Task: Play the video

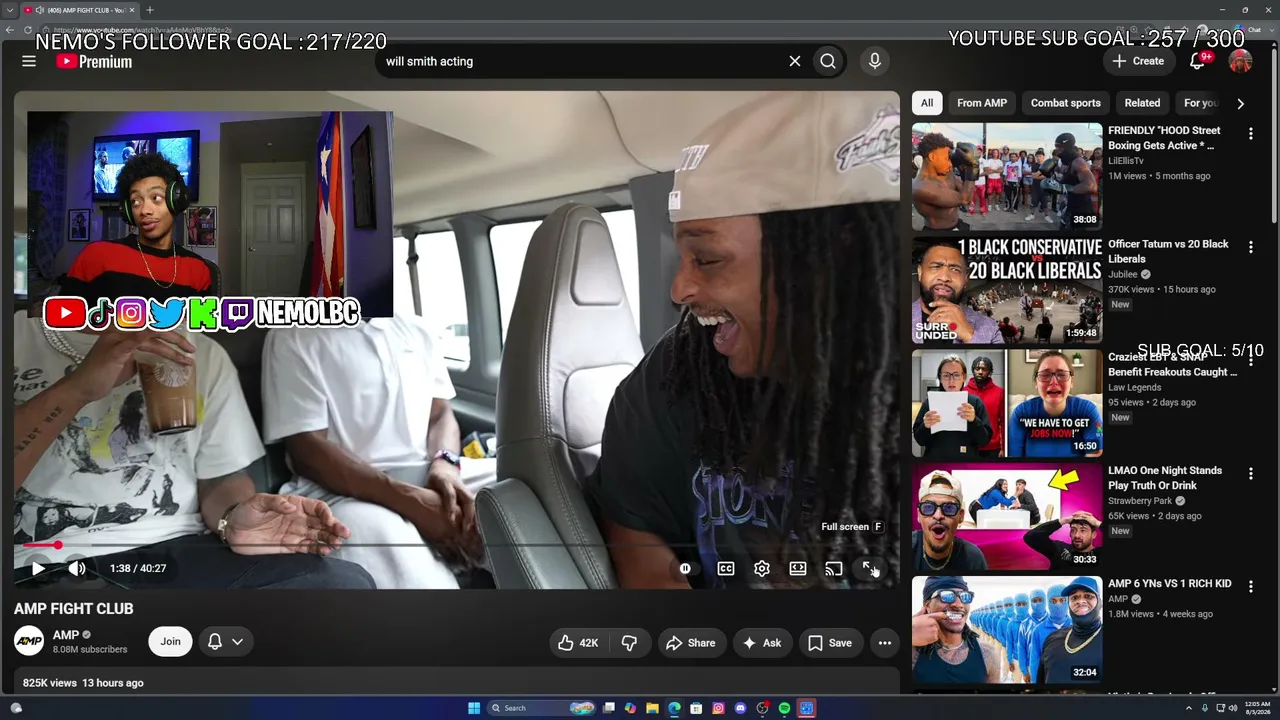Action: (38, 568)
